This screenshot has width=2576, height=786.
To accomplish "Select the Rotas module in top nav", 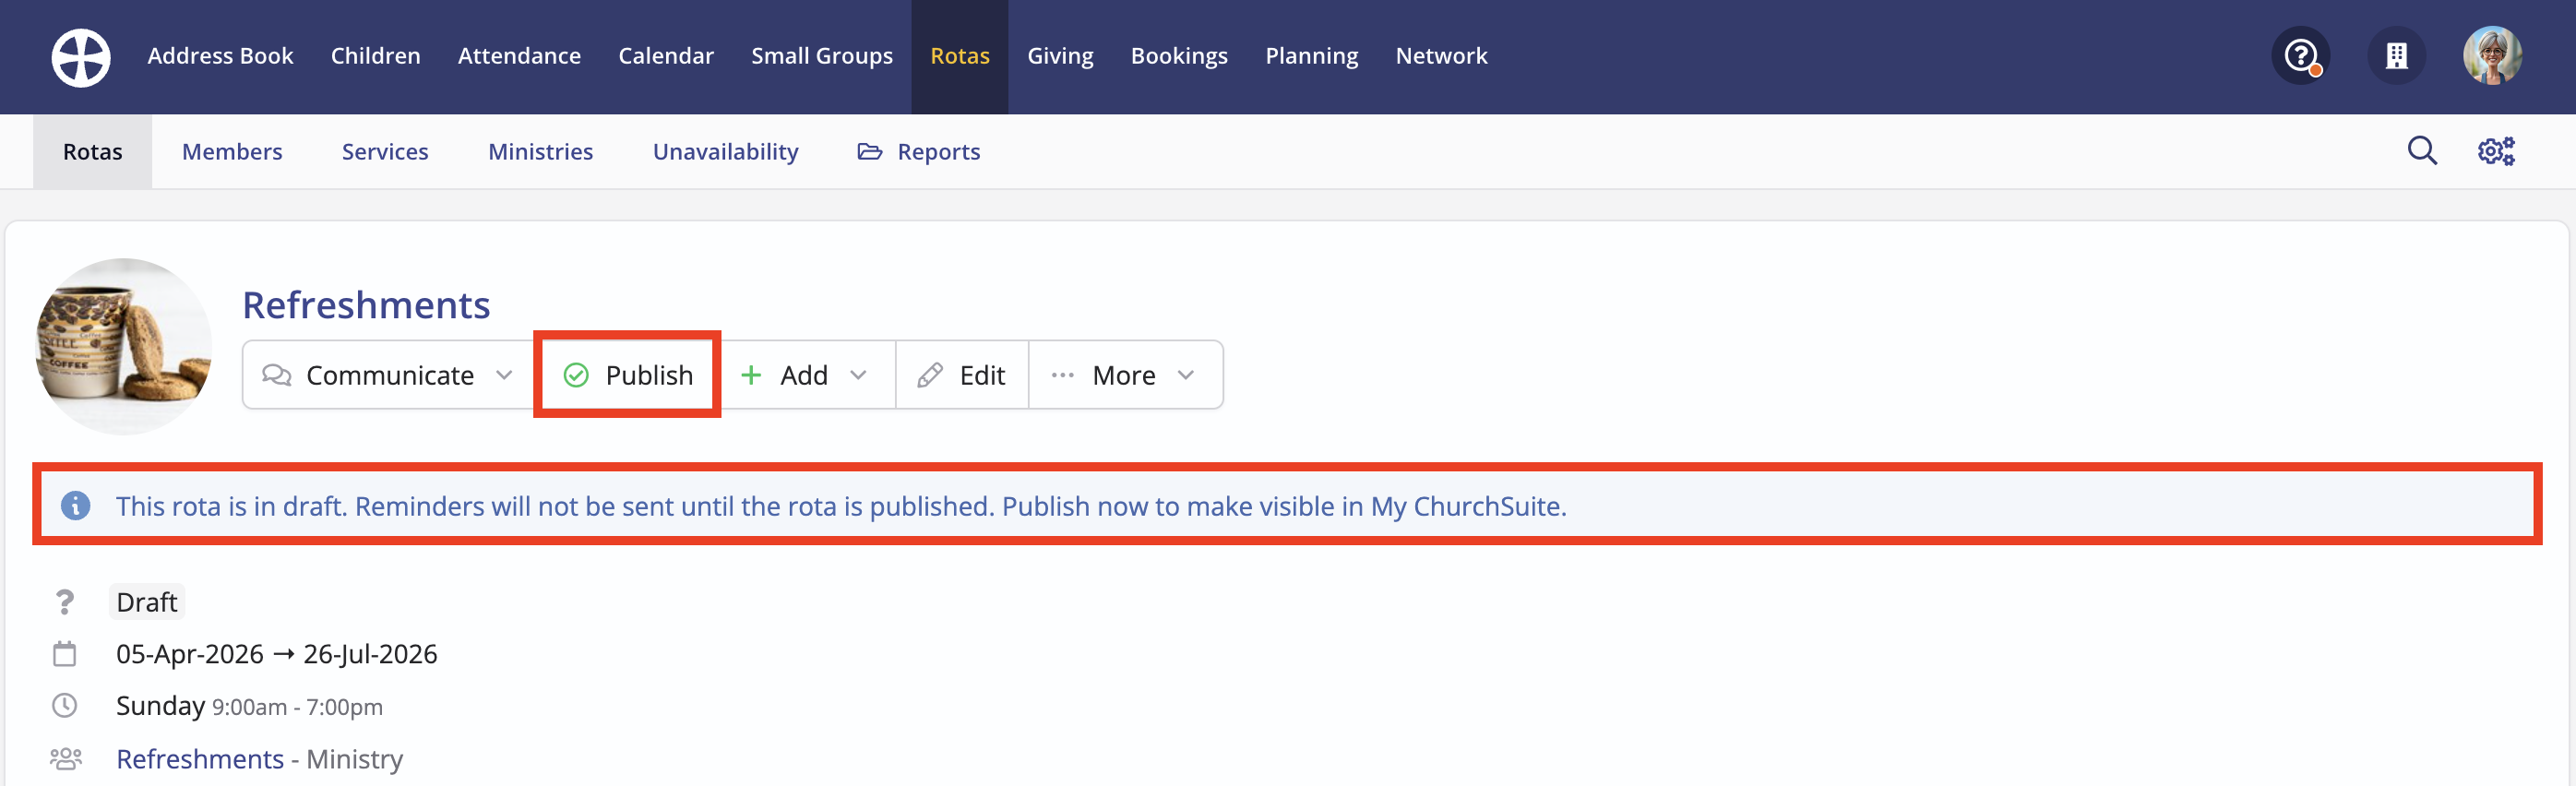I will pos(960,56).
